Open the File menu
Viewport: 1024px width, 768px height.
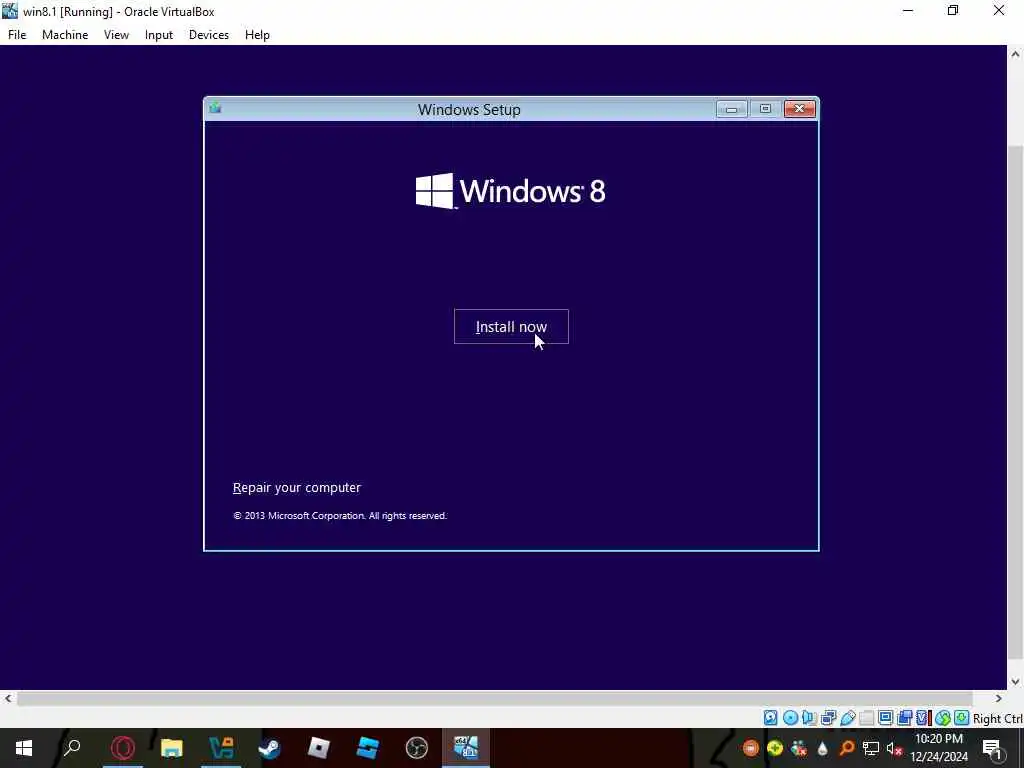coord(17,35)
